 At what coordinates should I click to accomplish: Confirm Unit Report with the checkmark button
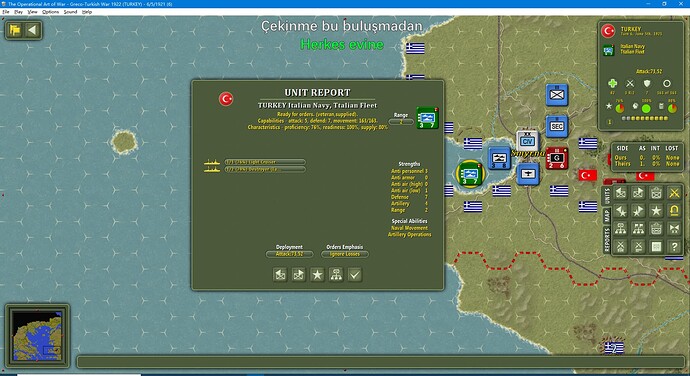tap(355, 275)
